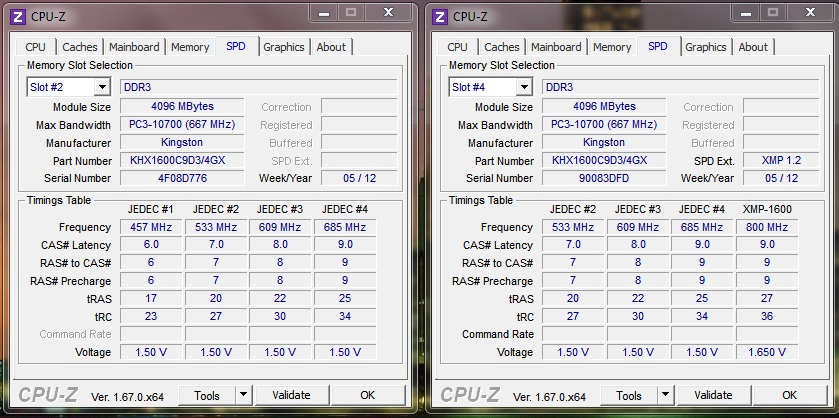Switch to Memory tab in left CPU-Z window
Image resolution: width=839 pixels, height=418 pixels.
coord(190,47)
